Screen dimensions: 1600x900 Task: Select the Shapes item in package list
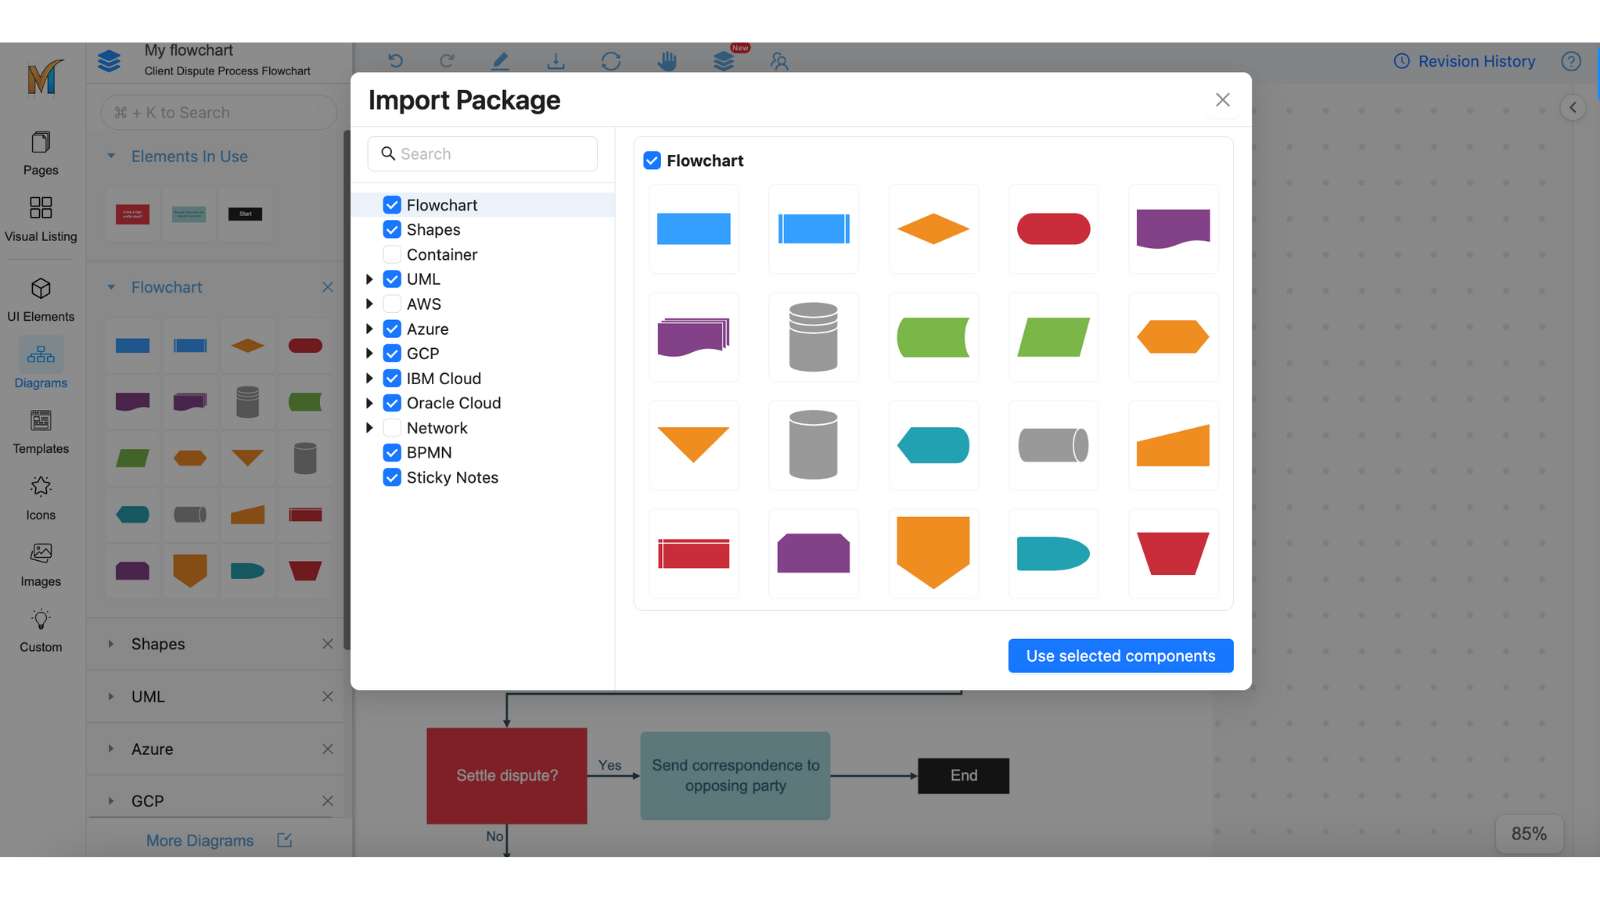433,230
